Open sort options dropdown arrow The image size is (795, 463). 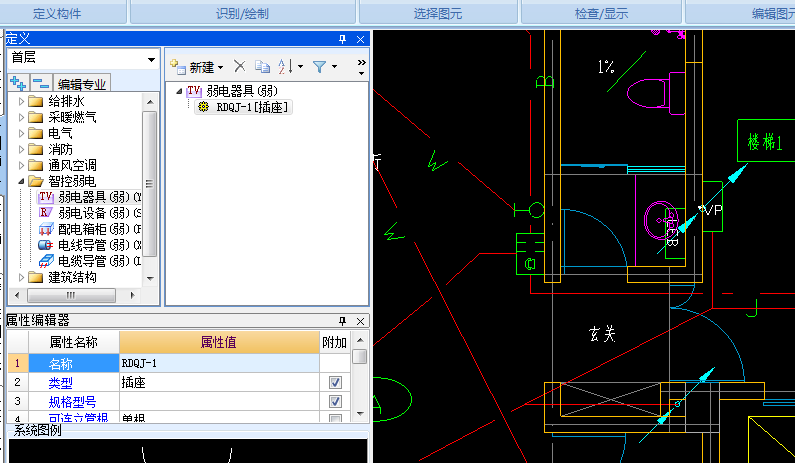(x=300, y=66)
